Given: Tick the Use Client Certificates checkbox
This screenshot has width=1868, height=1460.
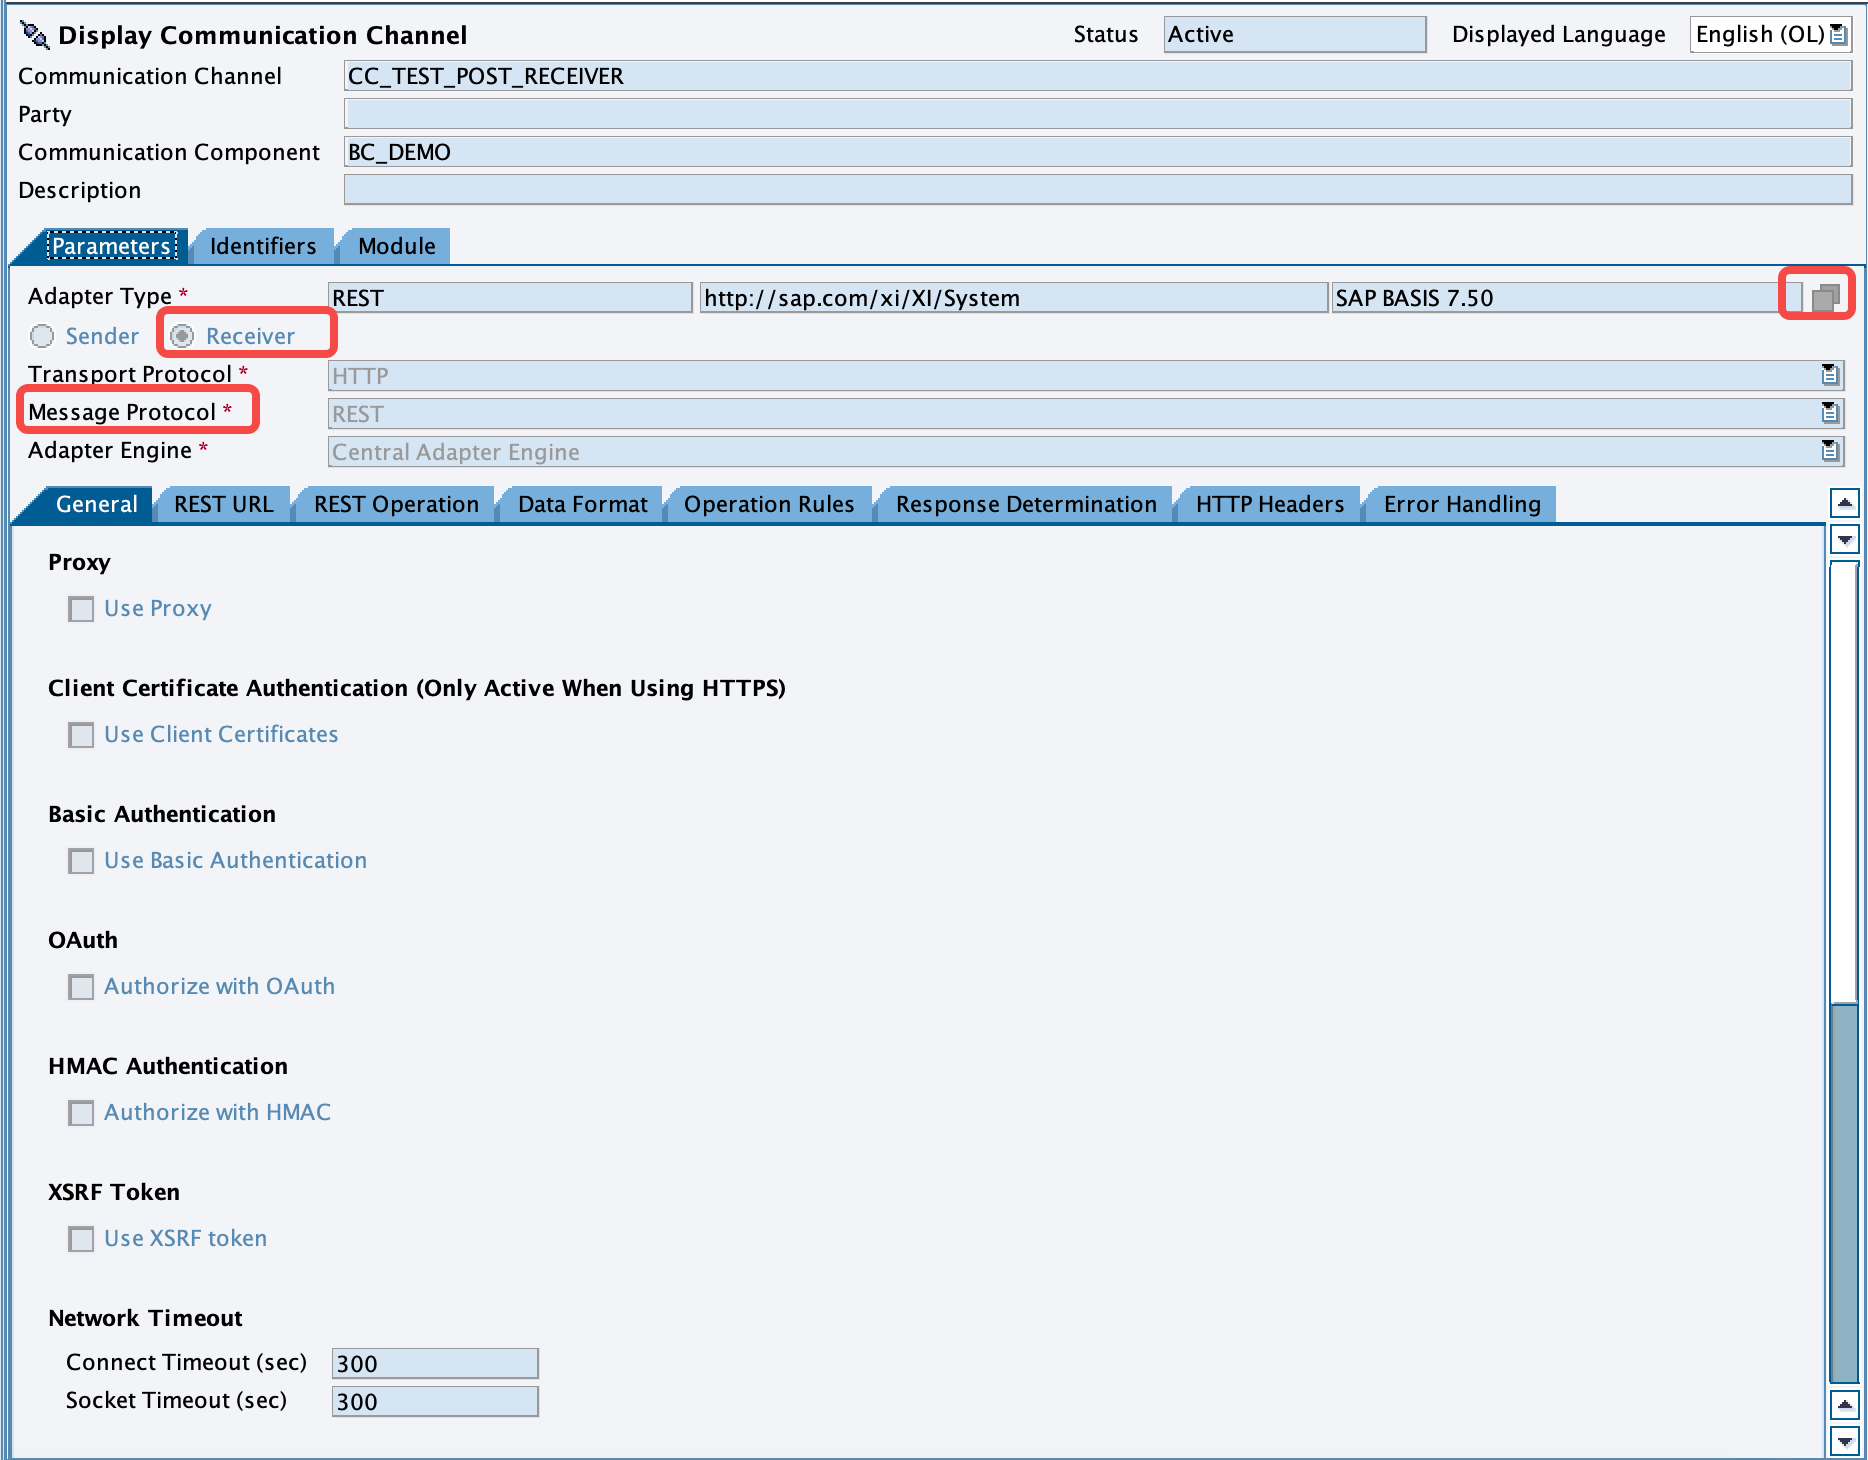Looking at the screenshot, I should click(81, 735).
